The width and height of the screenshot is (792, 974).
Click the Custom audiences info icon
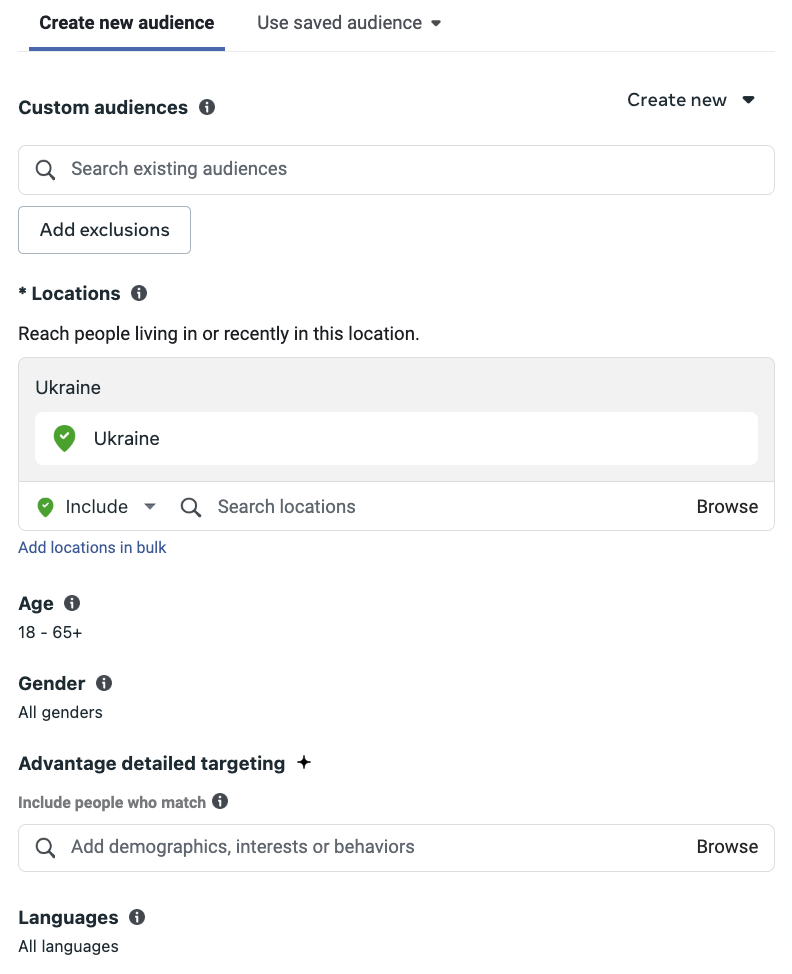tap(207, 107)
